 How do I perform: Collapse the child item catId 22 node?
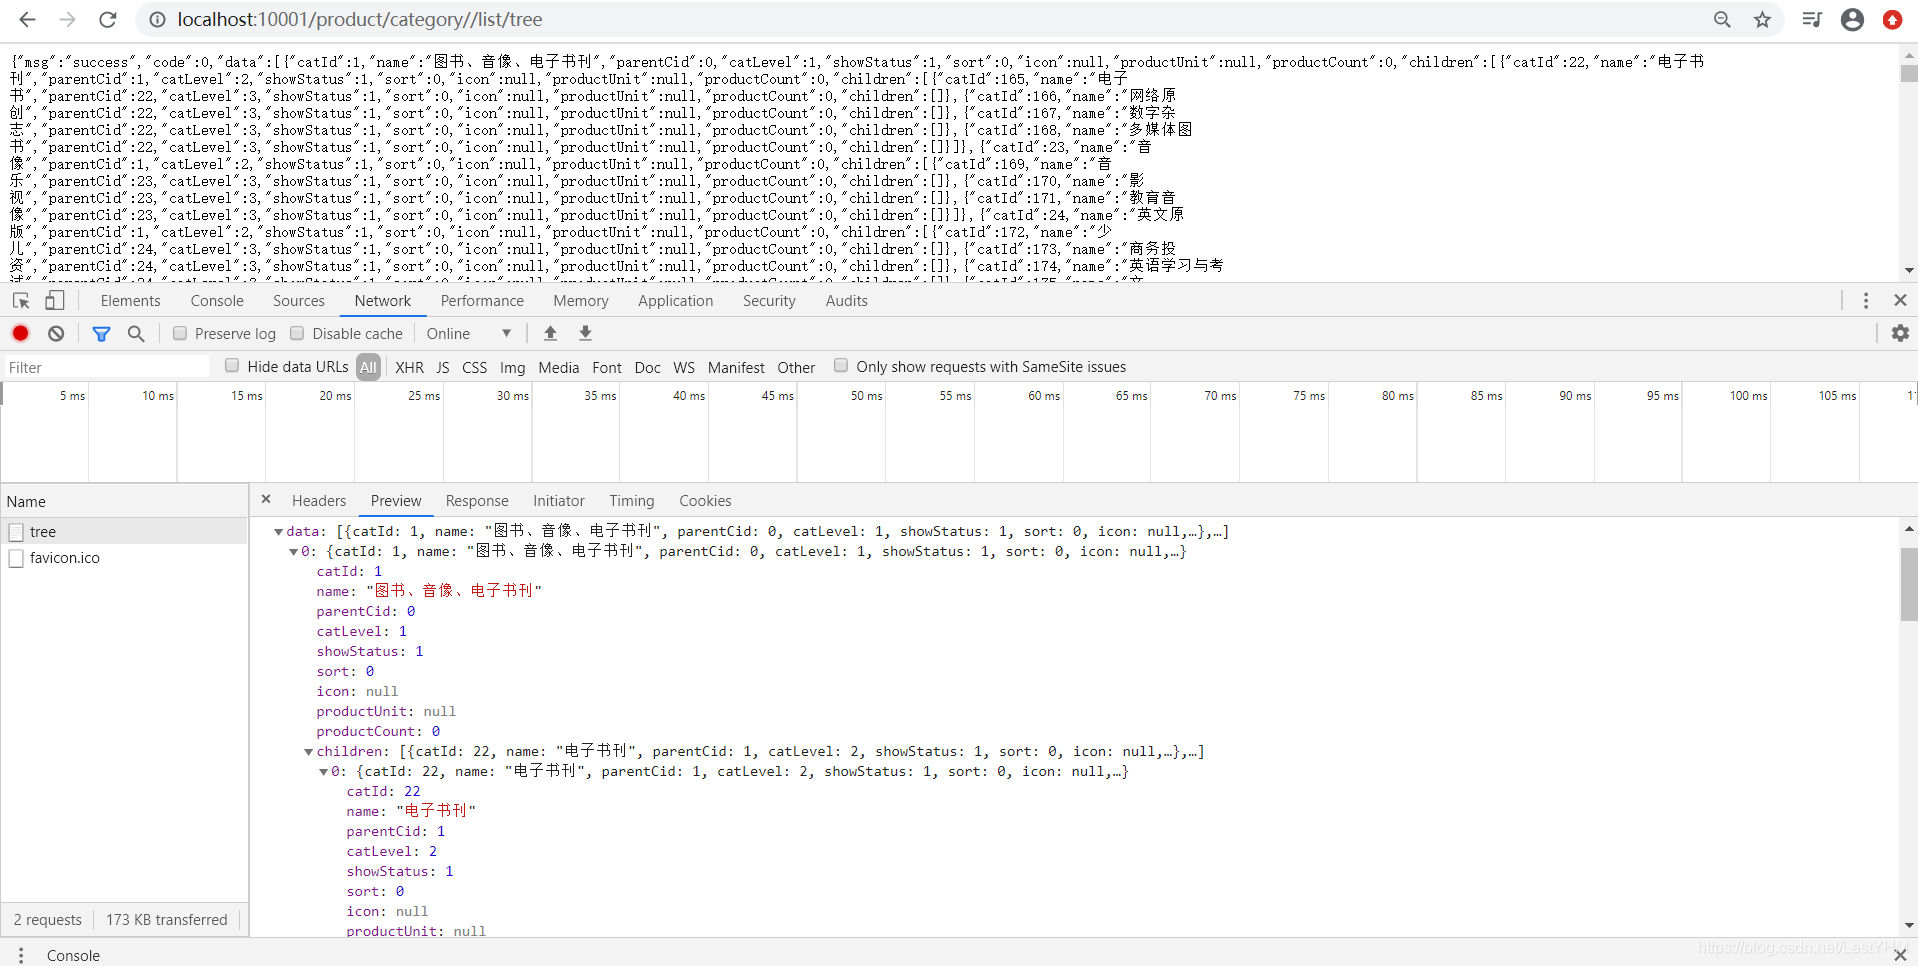coord(324,772)
